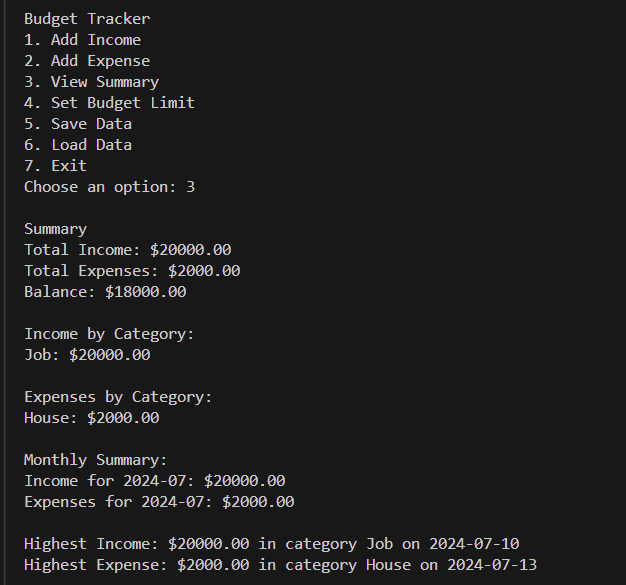This screenshot has width=626, height=585.
Task: Click the '7. Exit' option text
Action: 55,166
